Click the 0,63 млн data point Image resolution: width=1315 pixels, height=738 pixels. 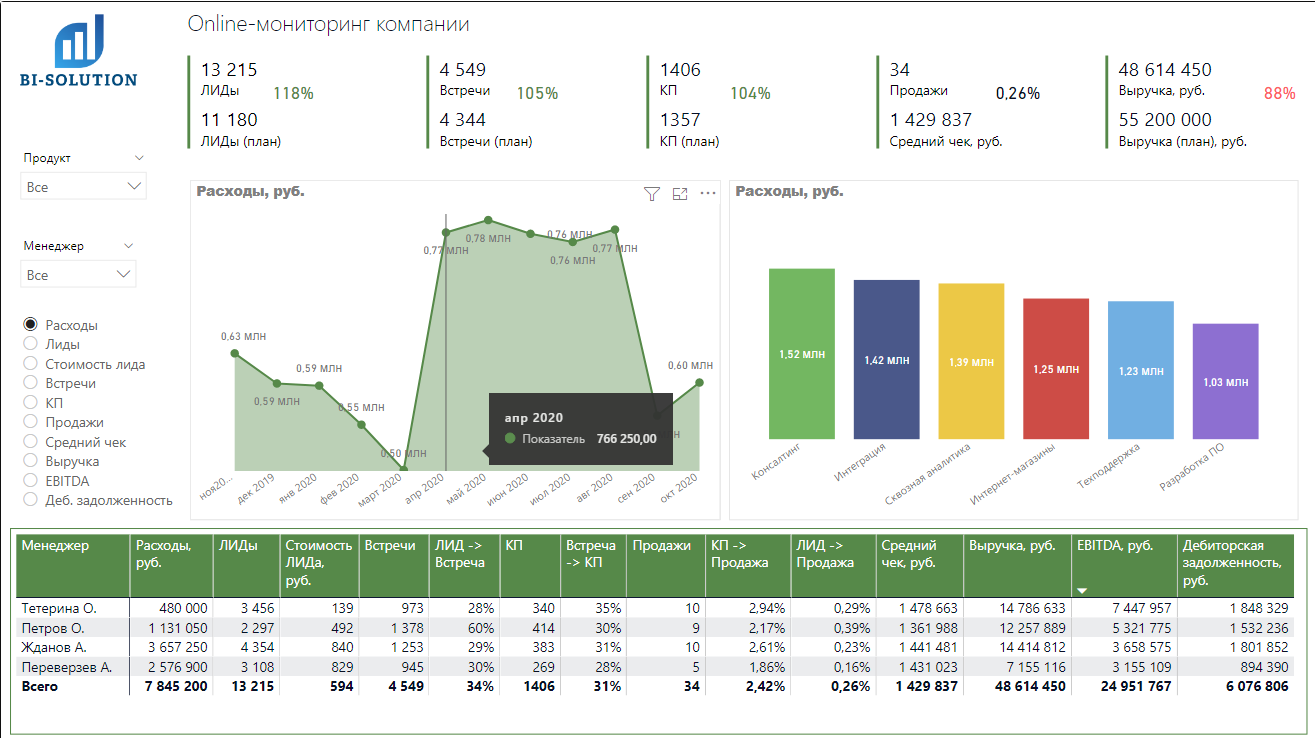235,353
